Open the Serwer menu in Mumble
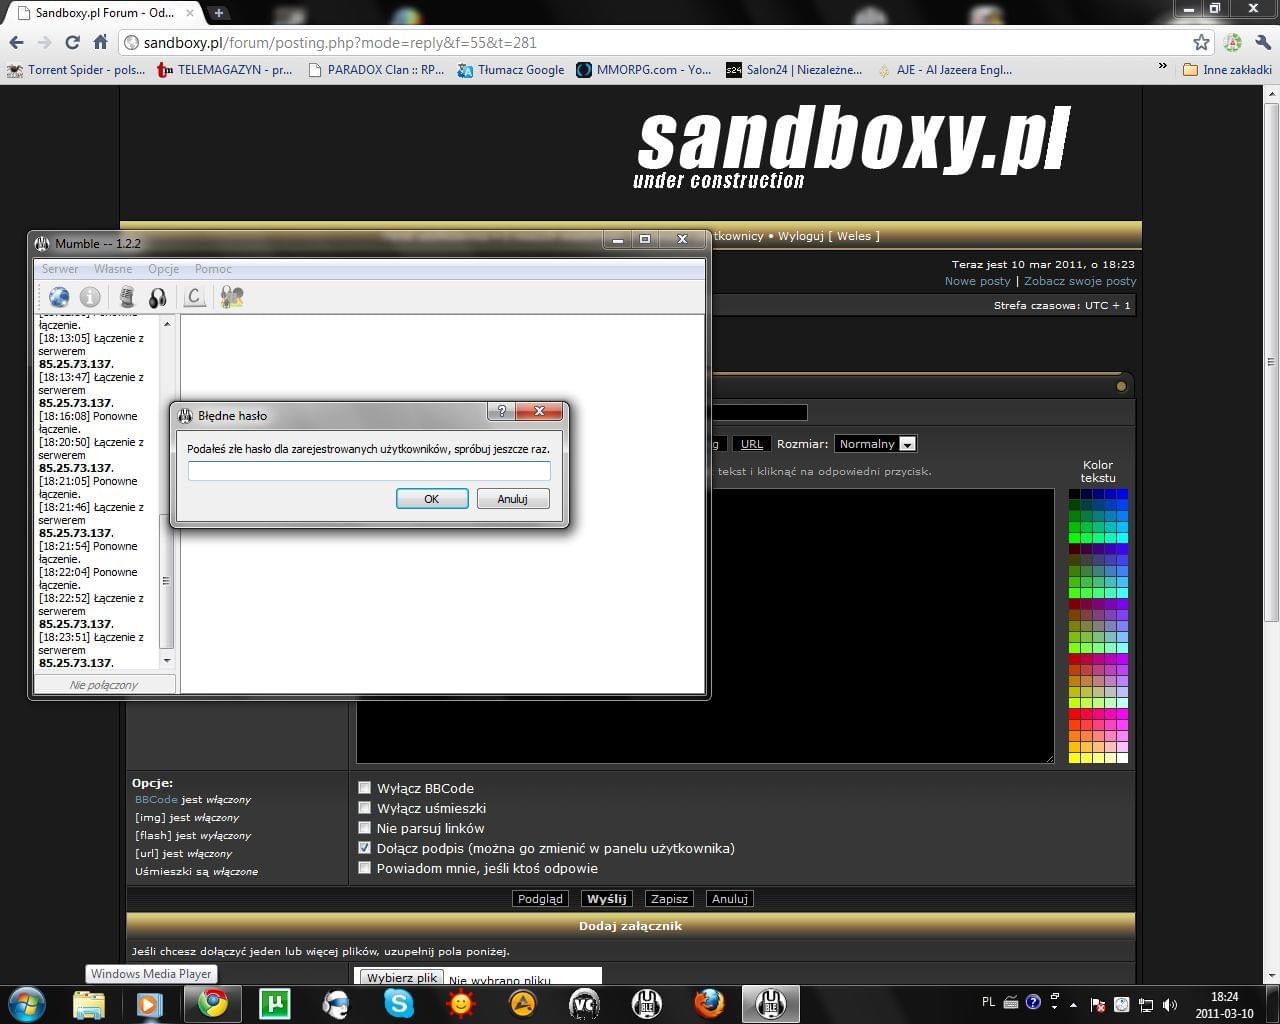This screenshot has width=1280, height=1024. click(x=60, y=269)
